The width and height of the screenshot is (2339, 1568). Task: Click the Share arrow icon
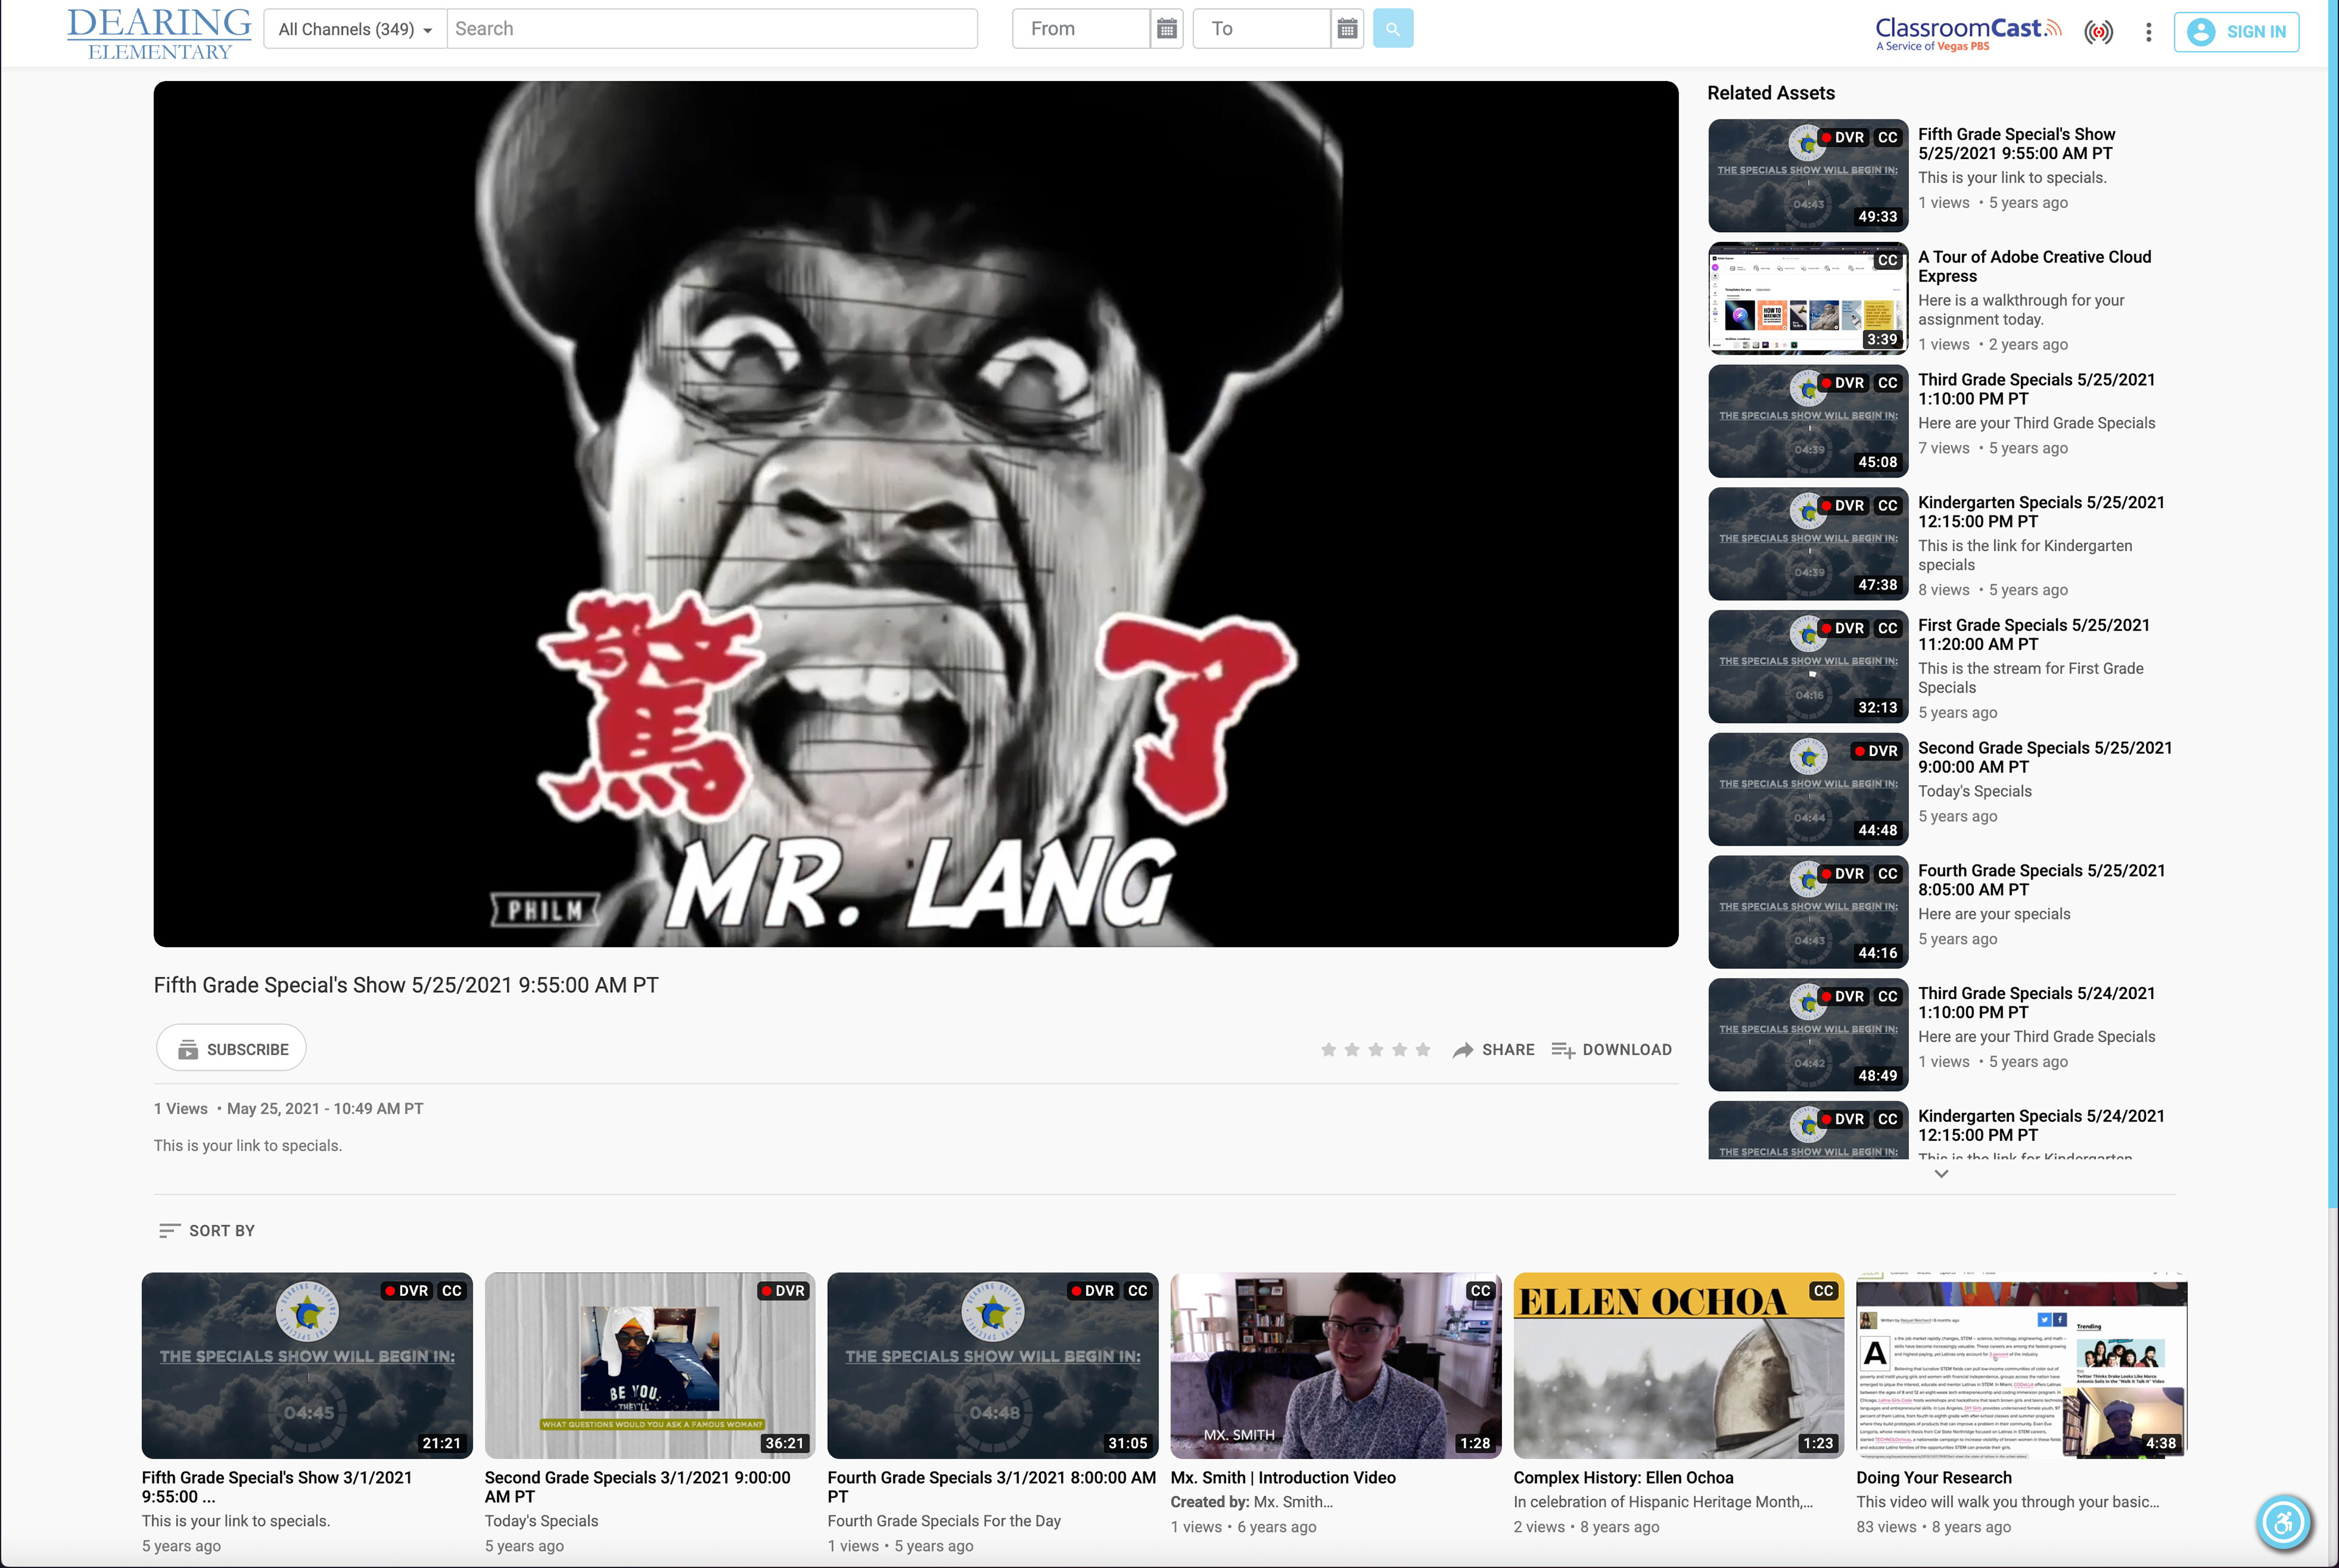tap(1463, 1050)
